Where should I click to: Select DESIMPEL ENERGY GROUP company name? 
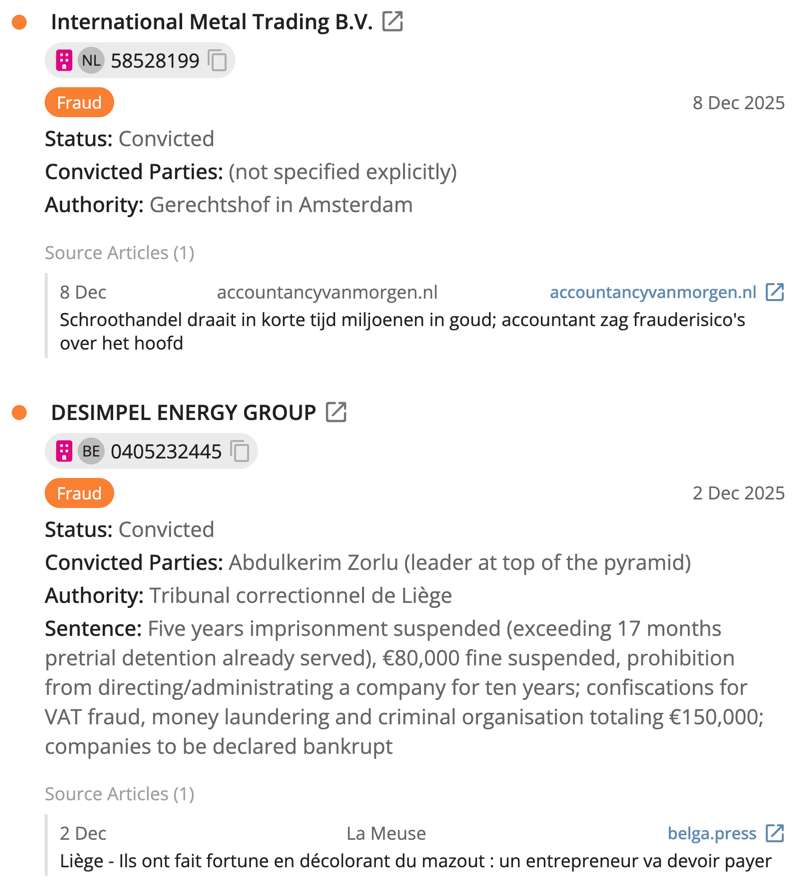(x=183, y=412)
